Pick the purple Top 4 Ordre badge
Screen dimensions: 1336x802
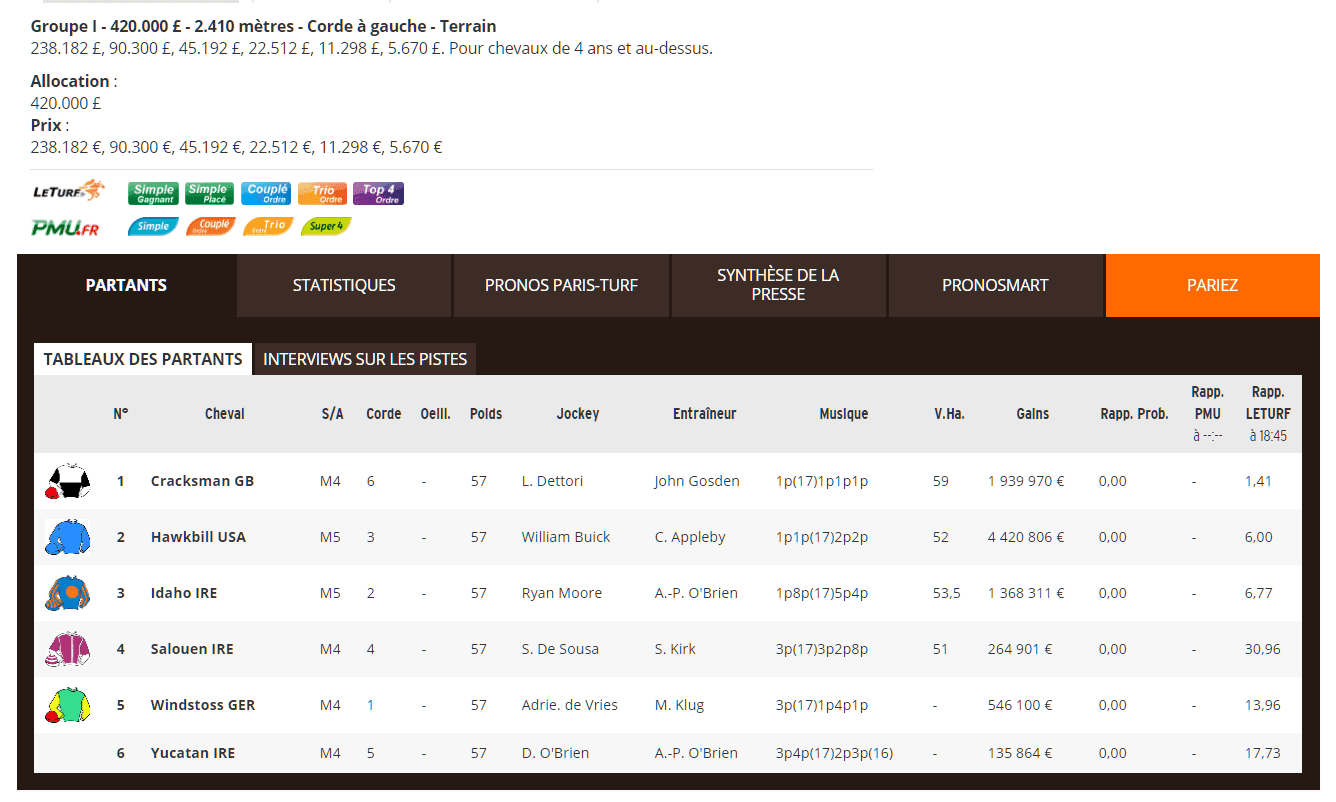click(x=378, y=193)
